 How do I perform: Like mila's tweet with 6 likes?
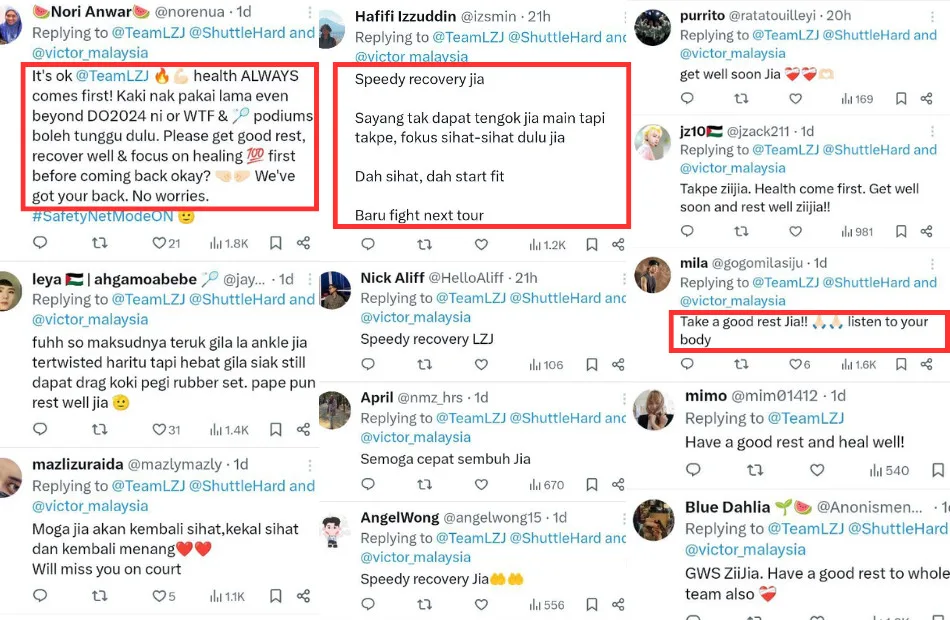(796, 365)
